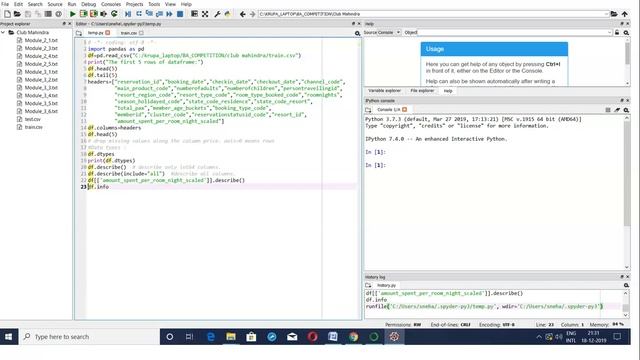Open train.csv in the project tree
The image size is (640, 360).
[x=33, y=127]
